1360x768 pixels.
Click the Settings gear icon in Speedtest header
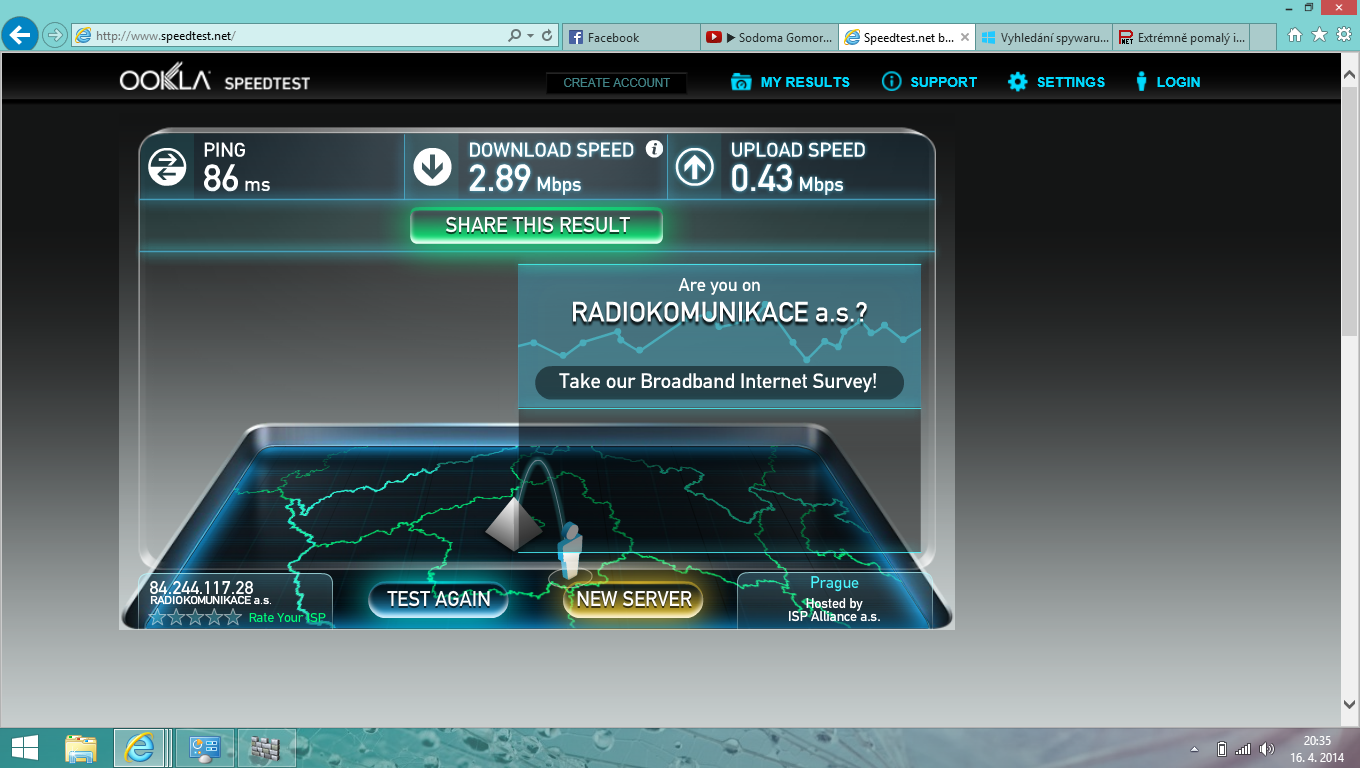[1017, 82]
